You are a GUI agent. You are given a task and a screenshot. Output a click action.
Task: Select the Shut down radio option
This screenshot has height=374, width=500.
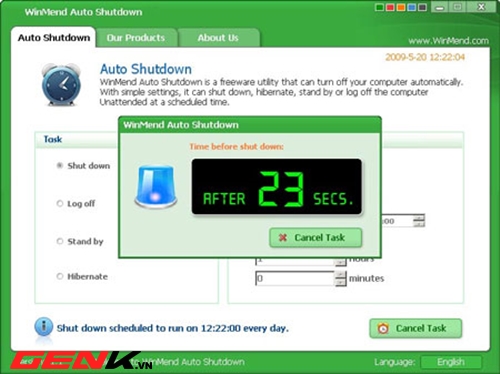pyautogui.click(x=60, y=165)
